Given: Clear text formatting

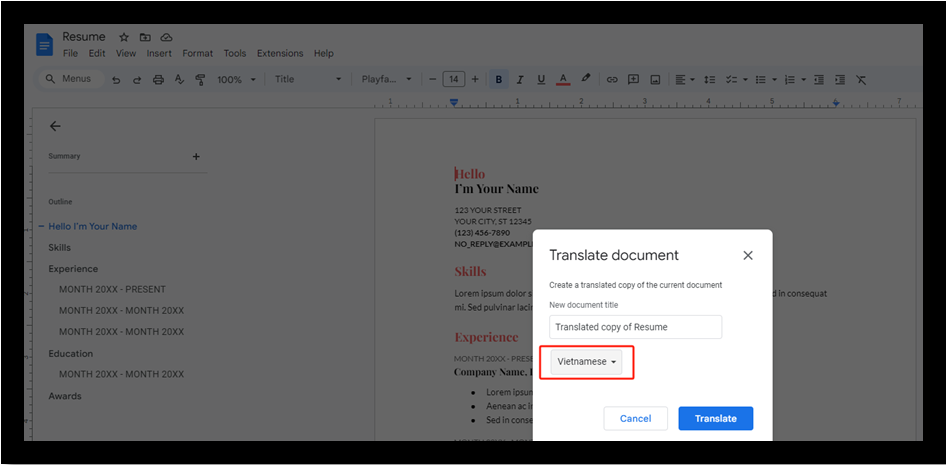Looking at the screenshot, I should (861, 80).
